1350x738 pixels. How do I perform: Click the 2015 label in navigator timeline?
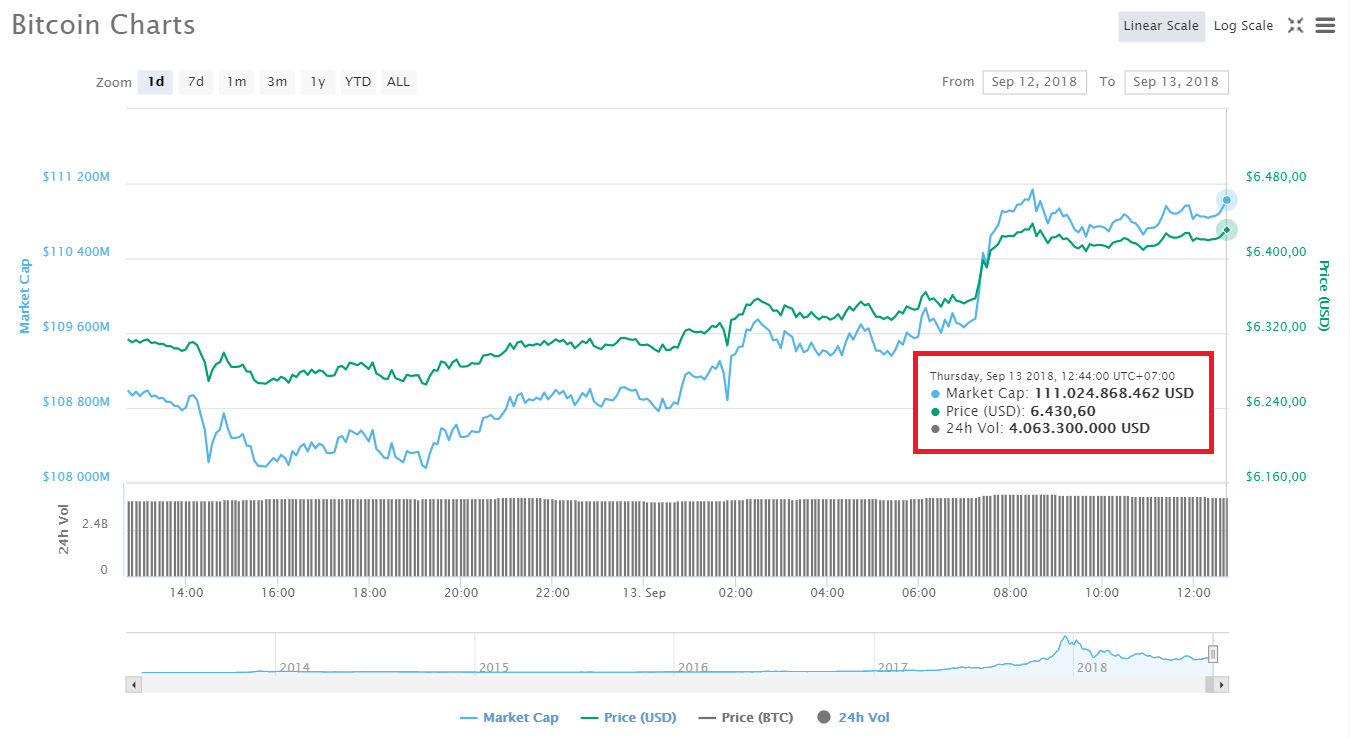pyautogui.click(x=494, y=667)
